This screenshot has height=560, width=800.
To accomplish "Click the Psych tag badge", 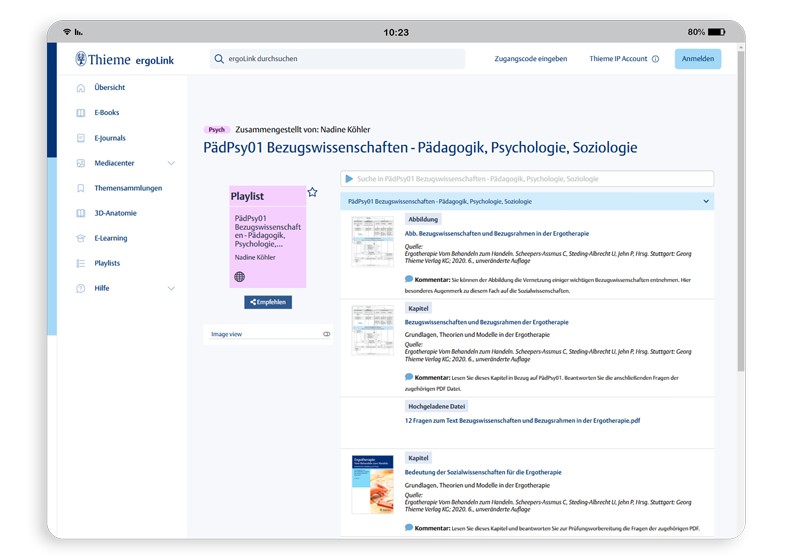I will click(216, 130).
